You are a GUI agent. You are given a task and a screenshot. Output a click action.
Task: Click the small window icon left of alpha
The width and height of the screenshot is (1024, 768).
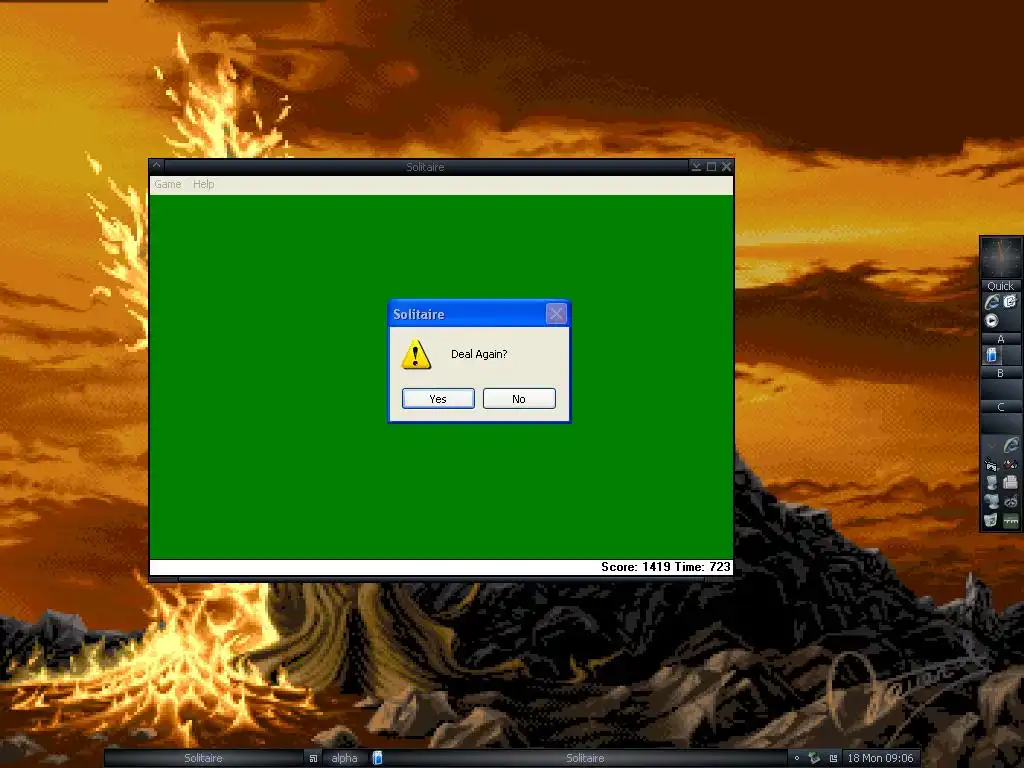tap(313, 758)
